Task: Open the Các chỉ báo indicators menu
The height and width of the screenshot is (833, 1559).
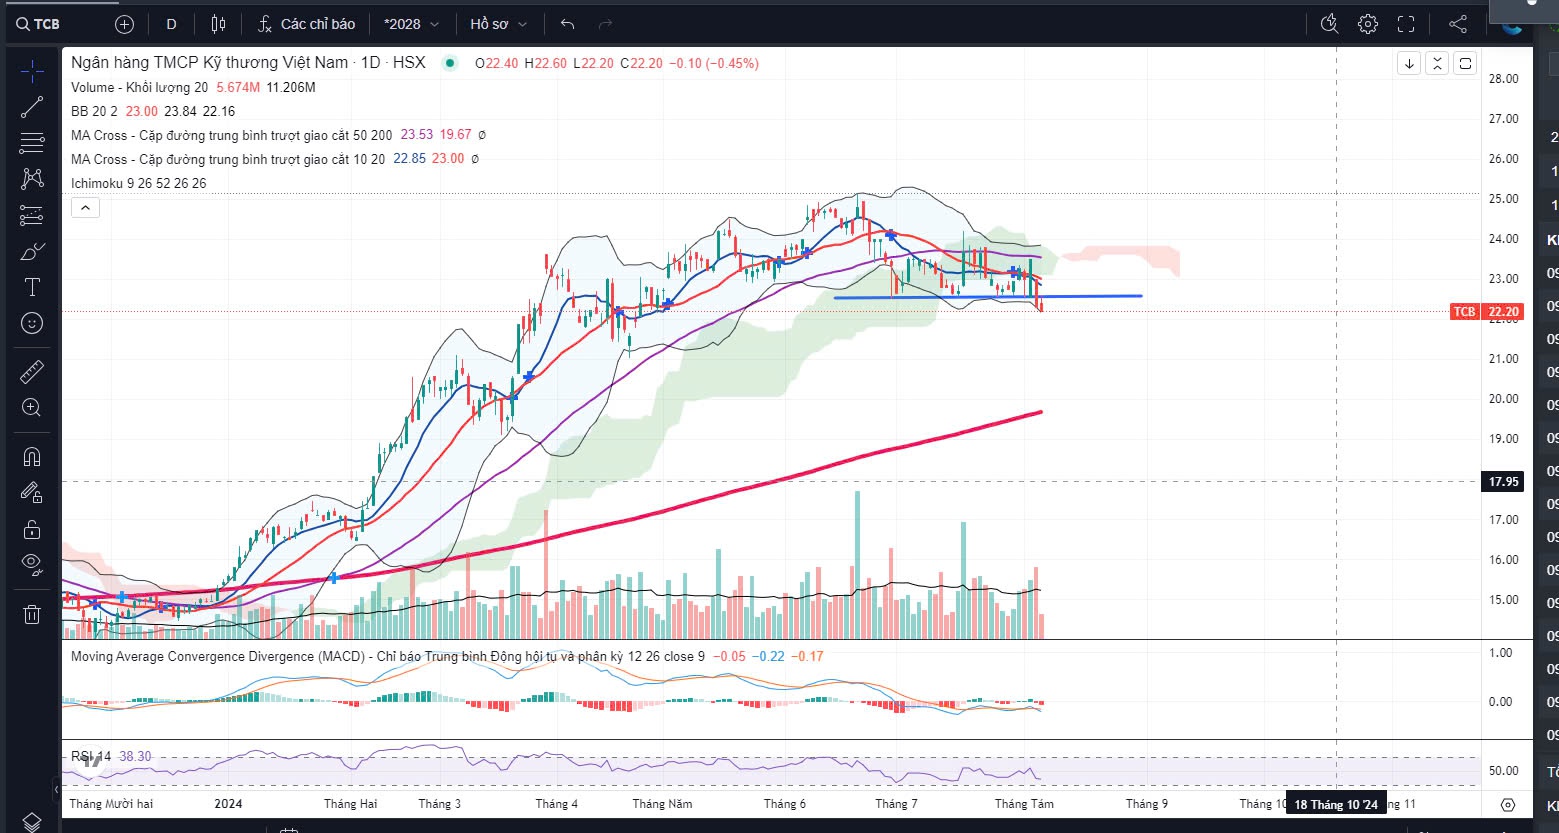Action: click(306, 24)
